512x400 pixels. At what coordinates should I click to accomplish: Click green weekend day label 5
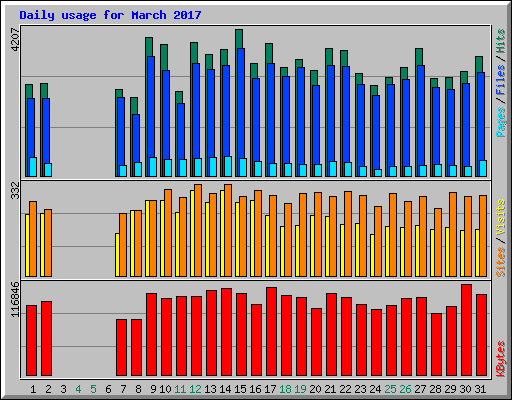93,389
